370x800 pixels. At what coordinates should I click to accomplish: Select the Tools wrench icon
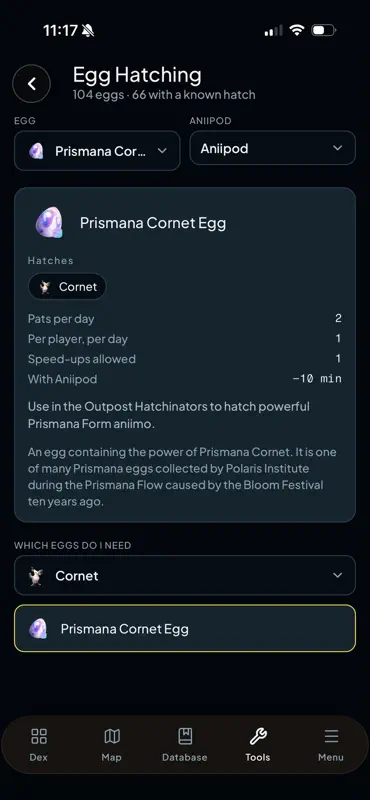258,736
